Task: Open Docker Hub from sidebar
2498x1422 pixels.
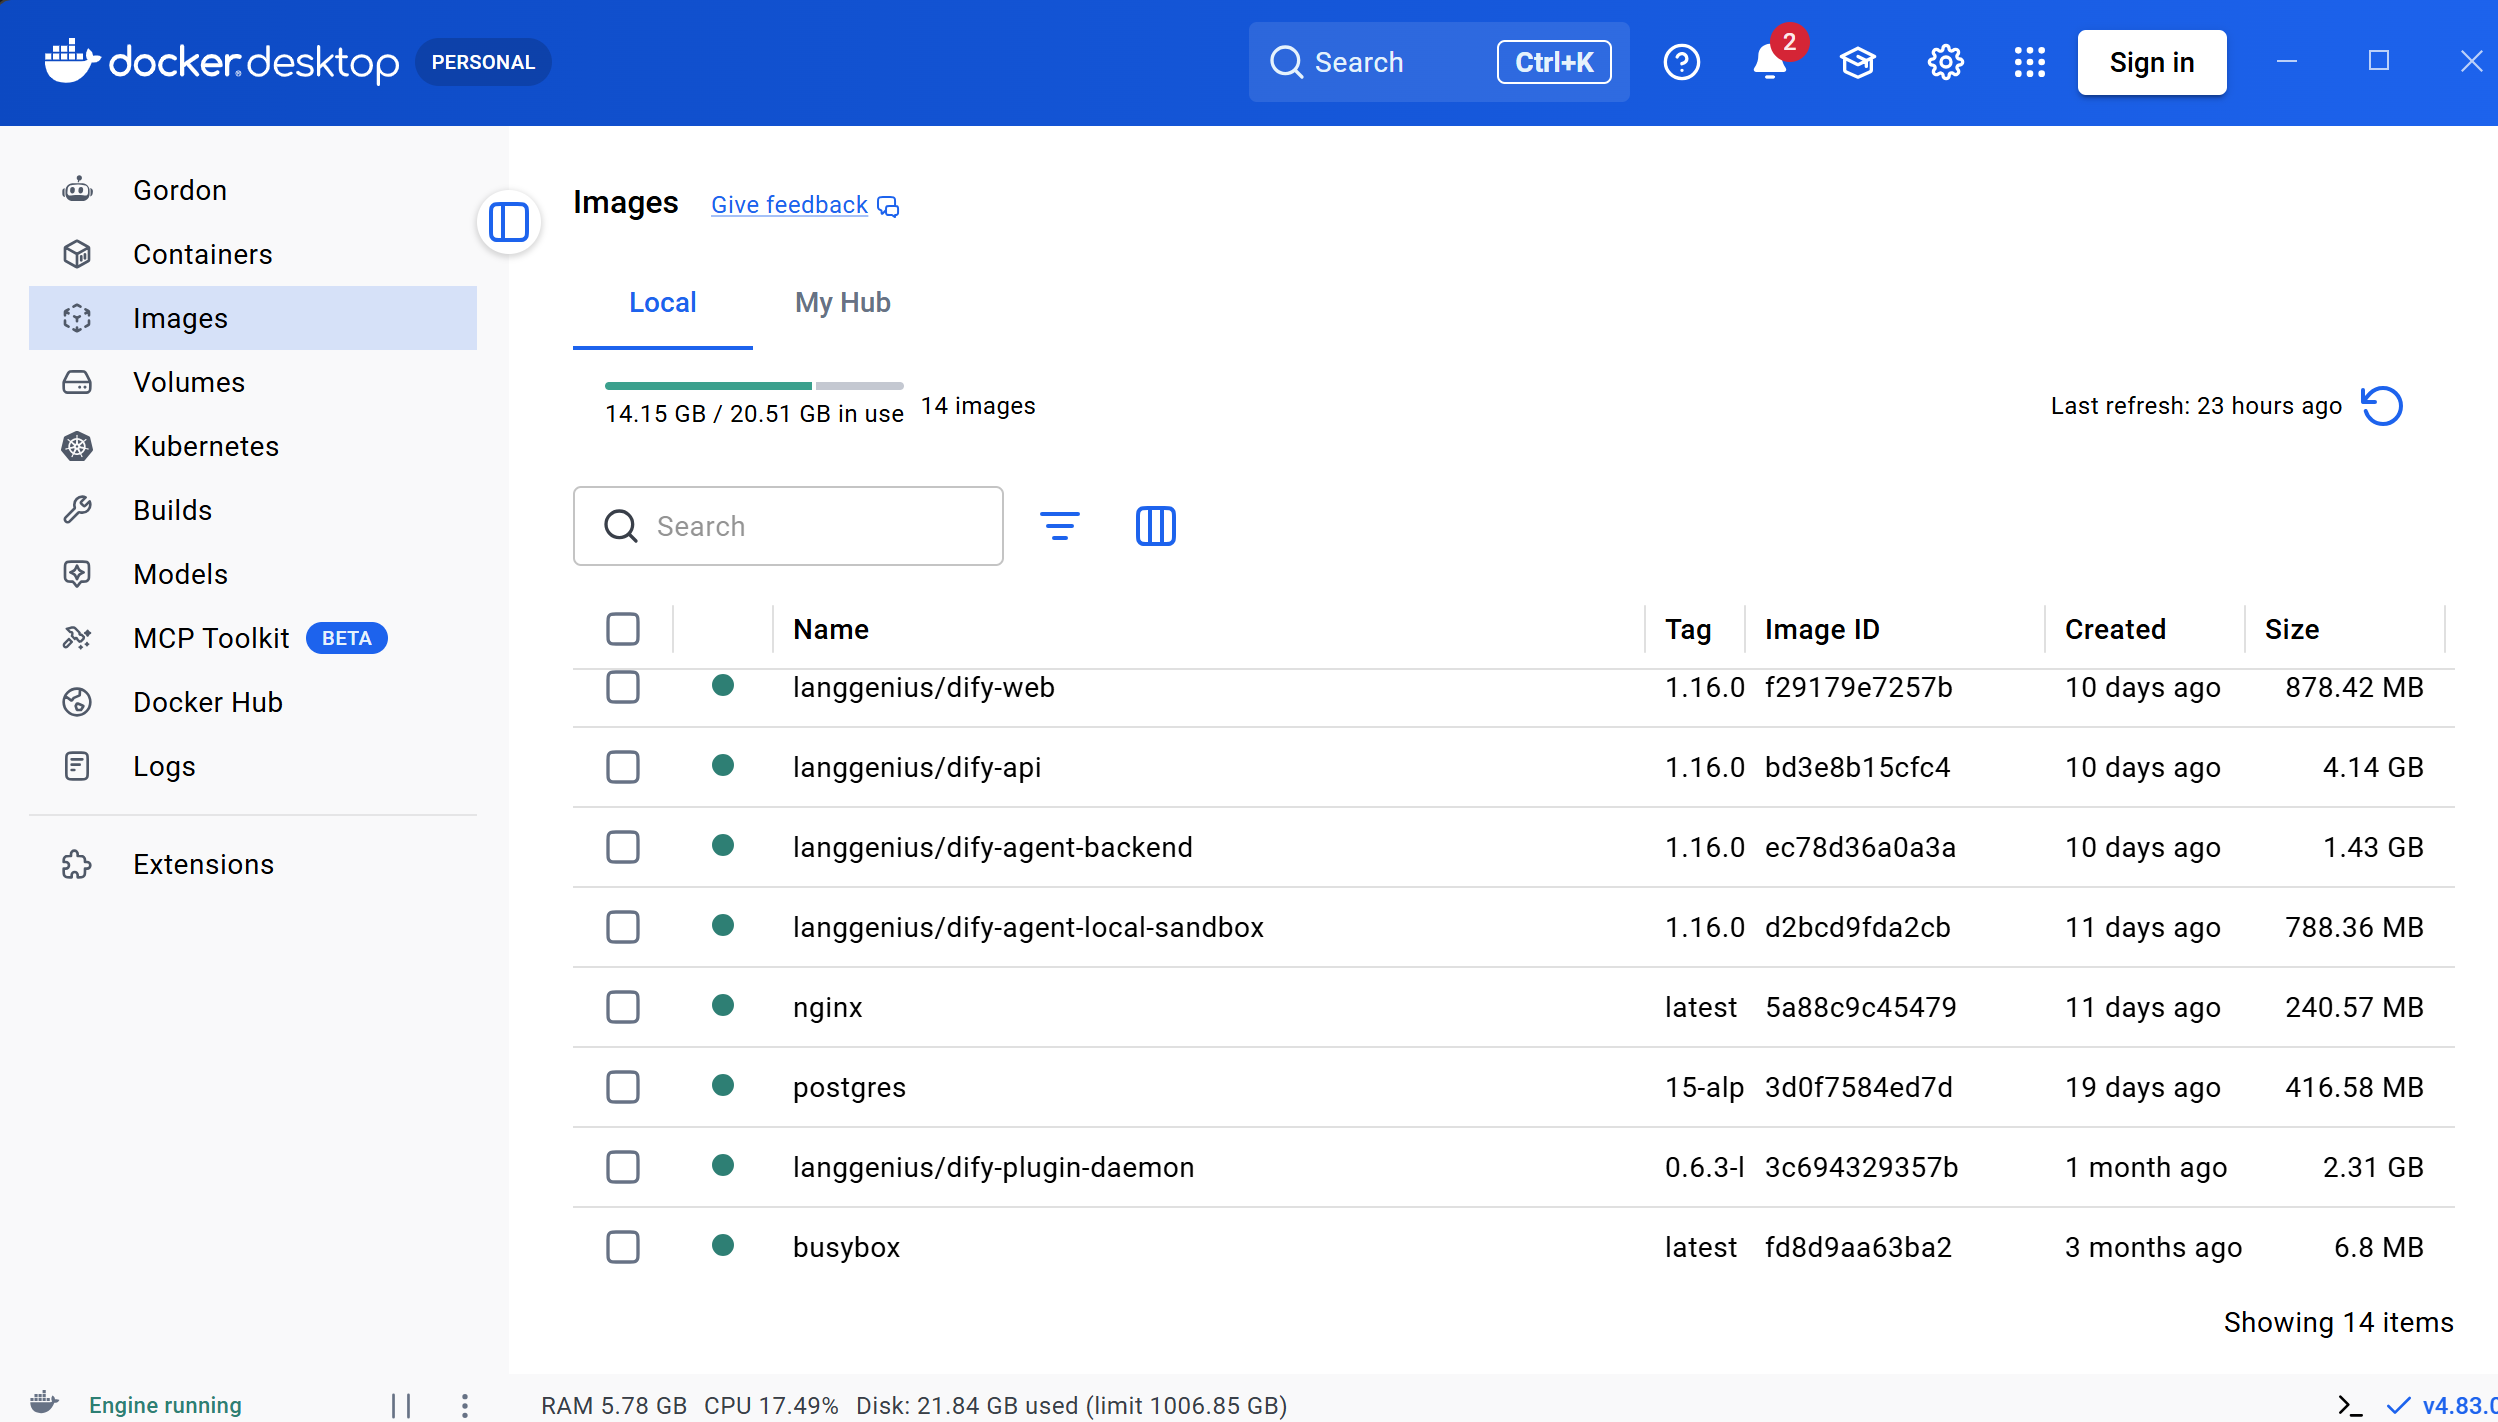Action: (252, 702)
